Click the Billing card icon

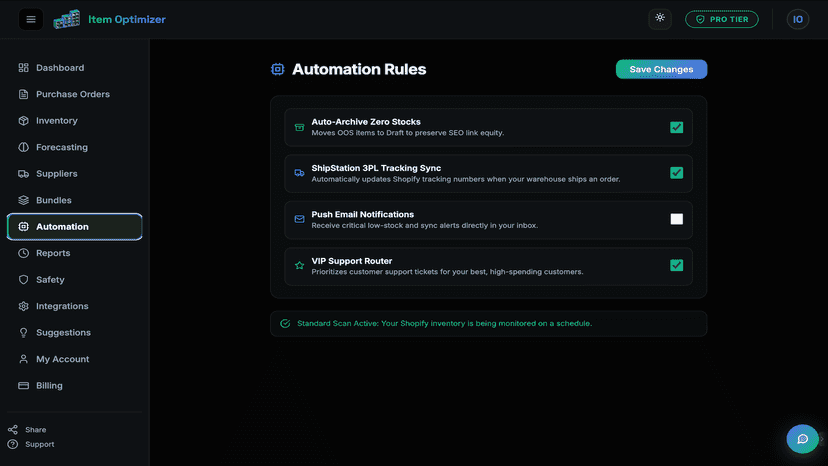[23, 385]
